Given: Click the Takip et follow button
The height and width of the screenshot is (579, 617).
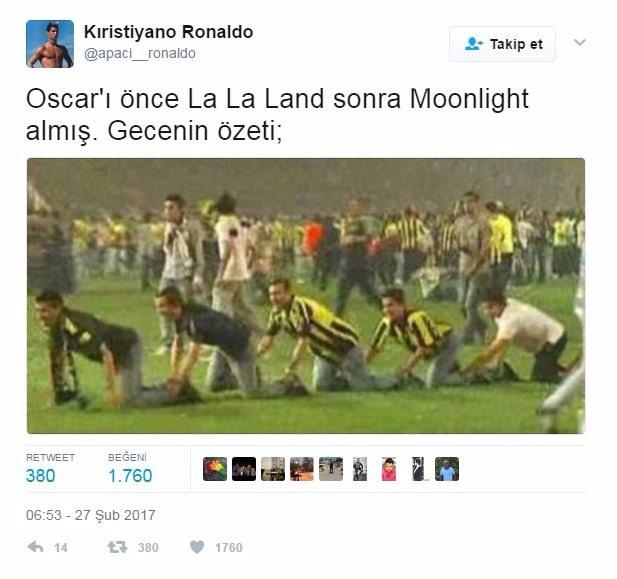Looking at the screenshot, I should pyautogui.click(x=502, y=44).
